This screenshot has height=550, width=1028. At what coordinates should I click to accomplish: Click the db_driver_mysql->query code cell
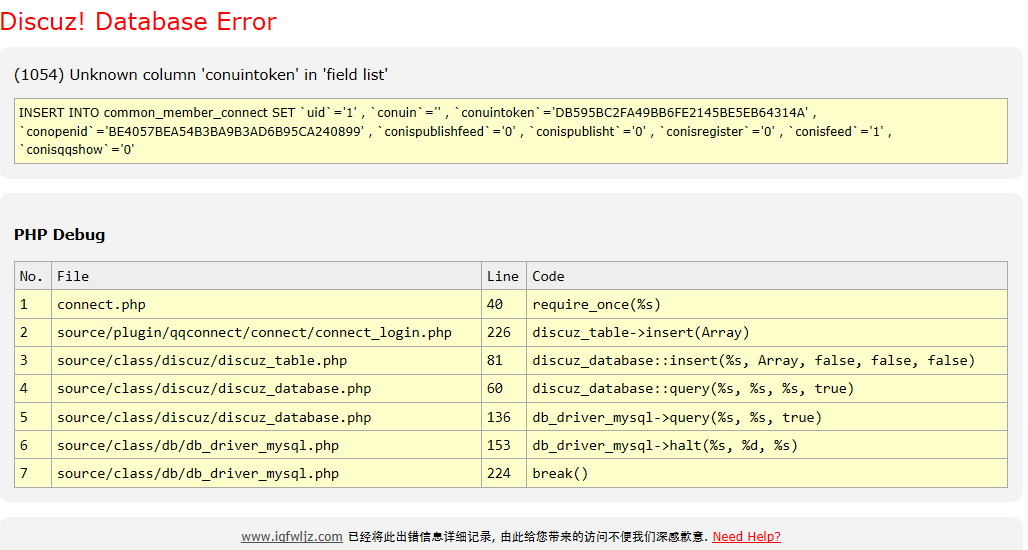click(766, 417)
